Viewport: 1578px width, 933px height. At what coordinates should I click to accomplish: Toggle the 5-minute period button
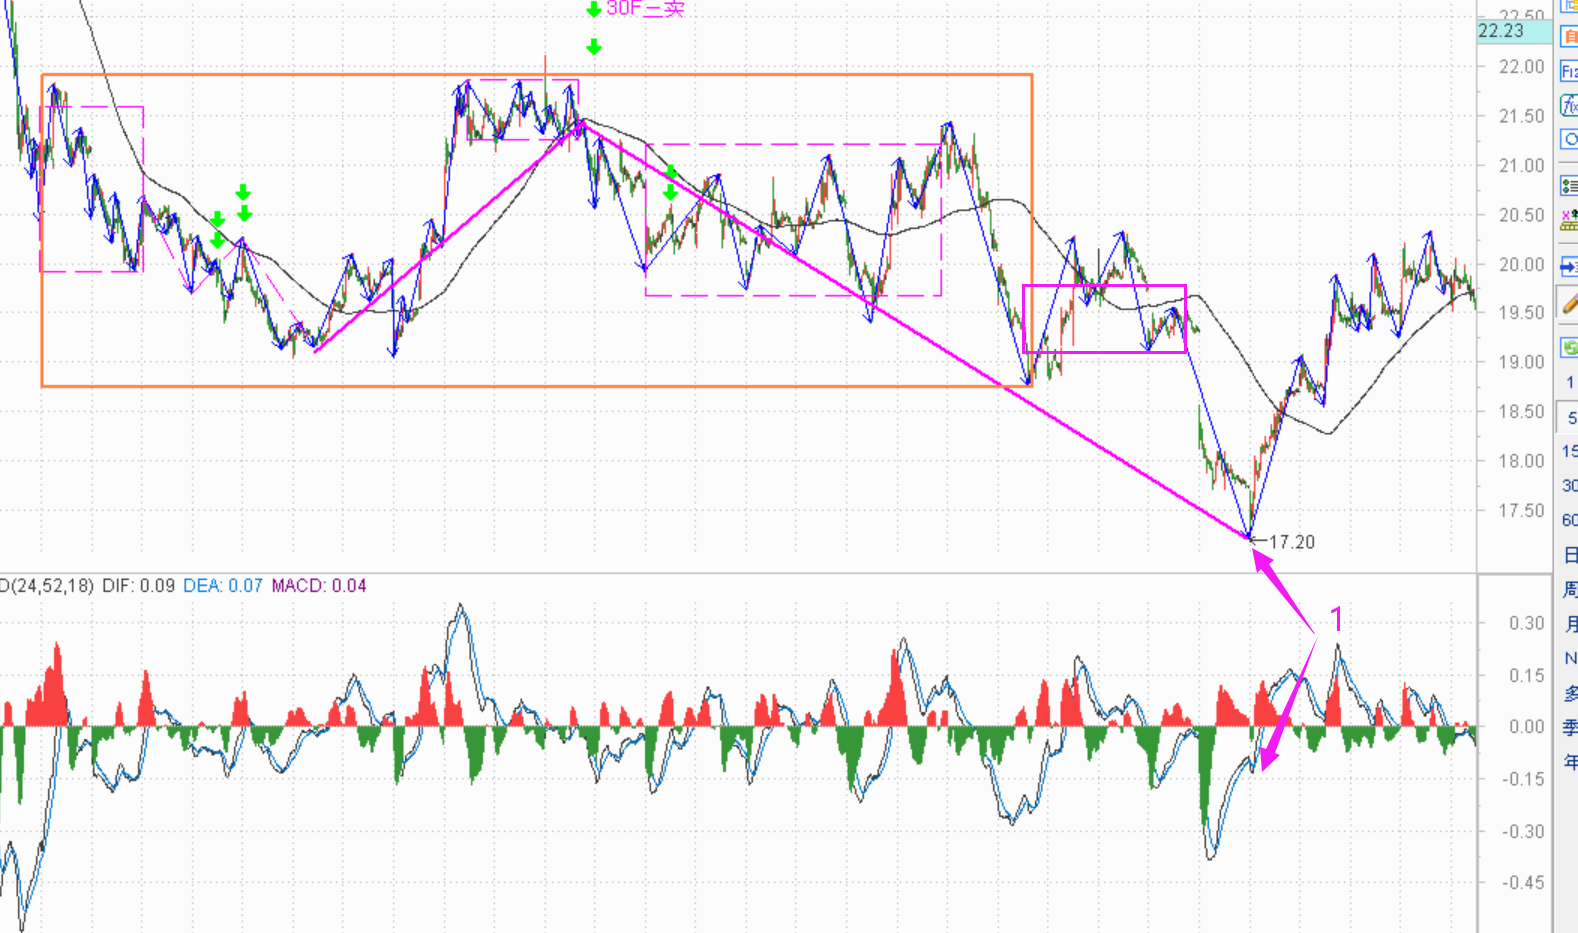tap(1570, 418)
